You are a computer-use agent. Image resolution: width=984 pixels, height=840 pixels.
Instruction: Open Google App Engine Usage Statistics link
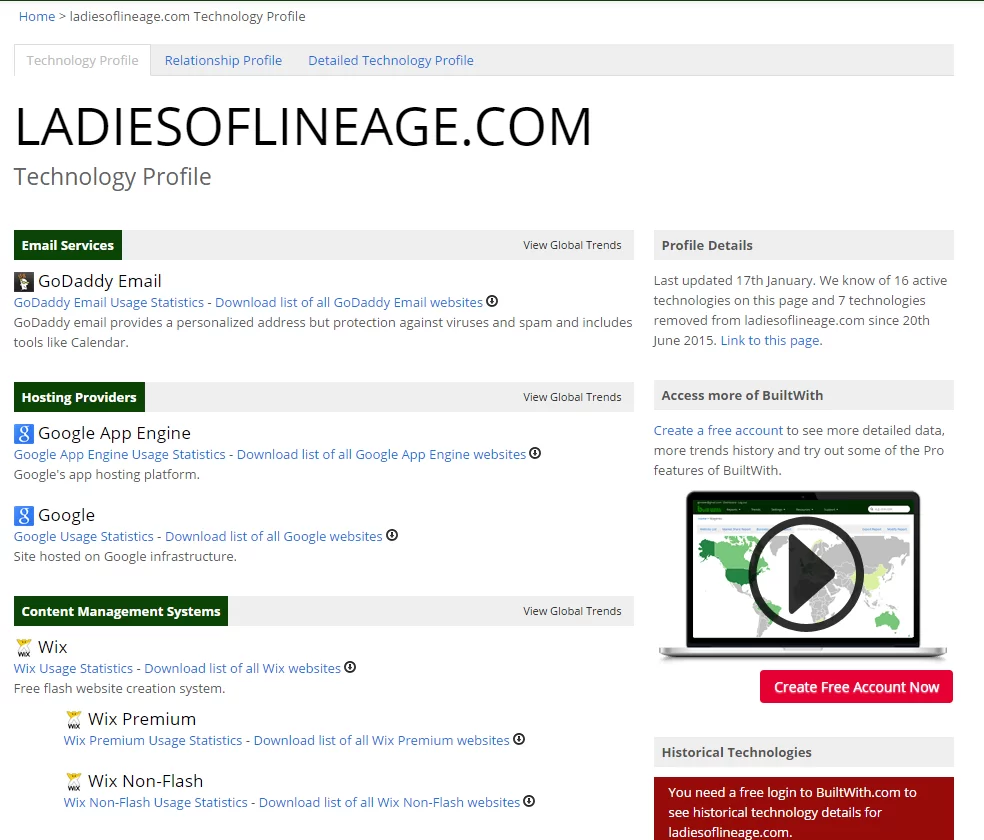click(x=119, y=454)
